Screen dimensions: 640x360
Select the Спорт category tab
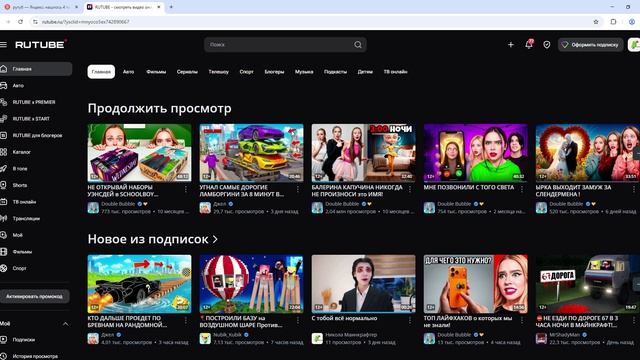click(247, 72)
